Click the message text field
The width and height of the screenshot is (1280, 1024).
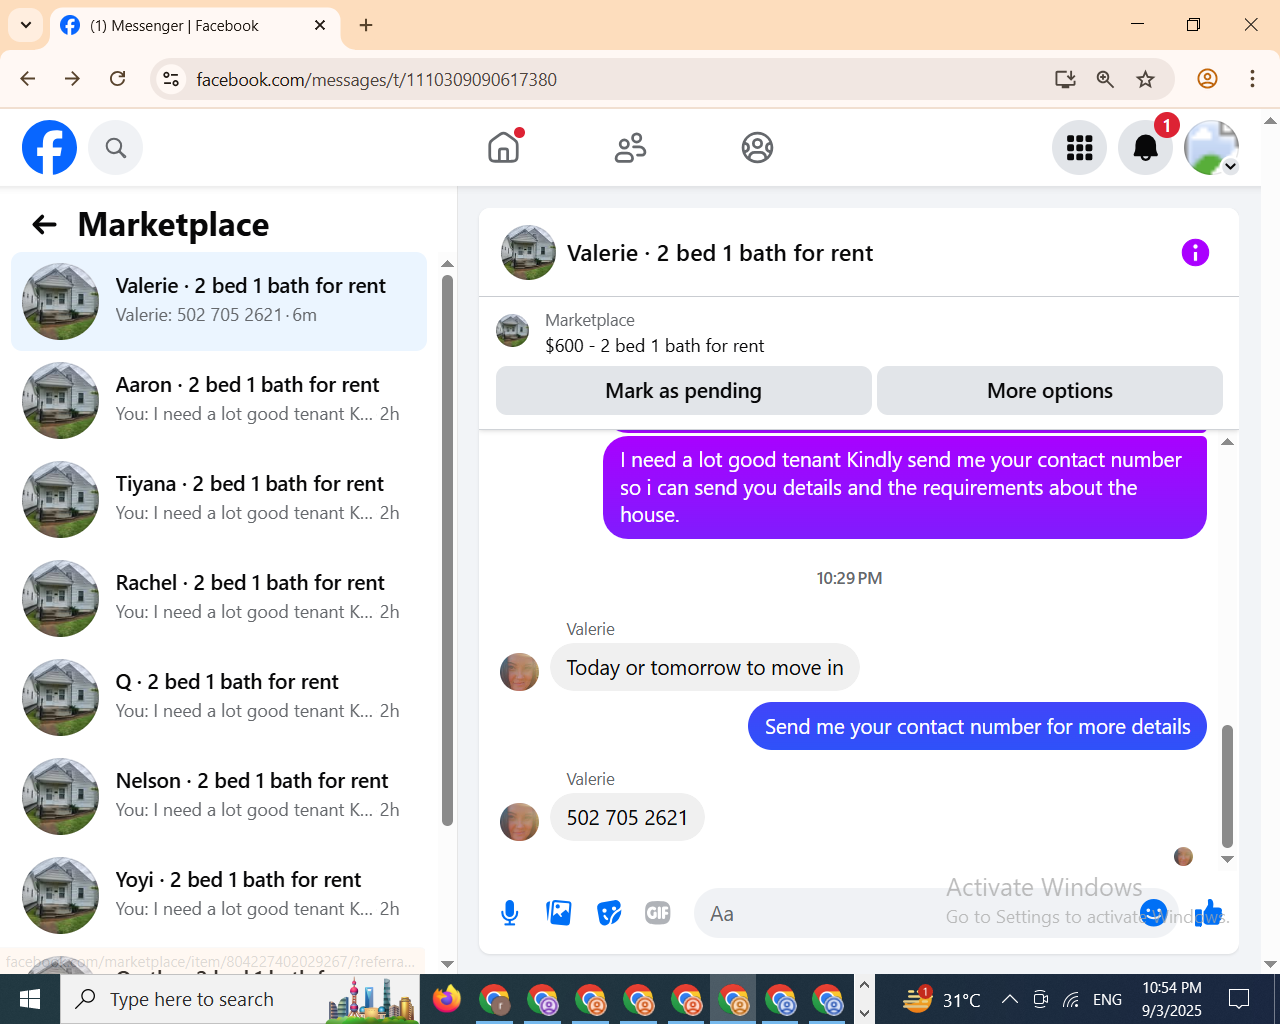point(920,913)
